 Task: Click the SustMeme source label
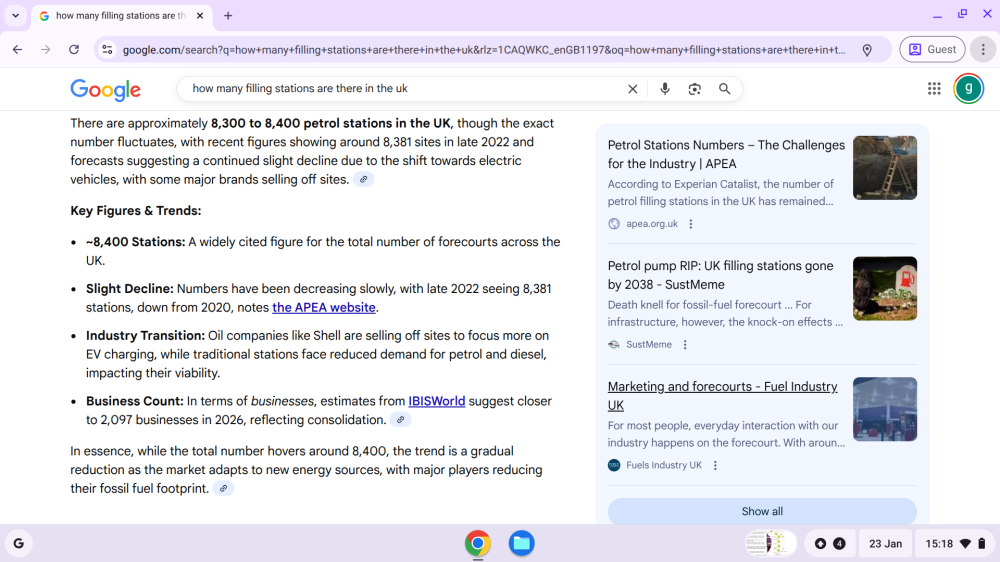[649, 344]
